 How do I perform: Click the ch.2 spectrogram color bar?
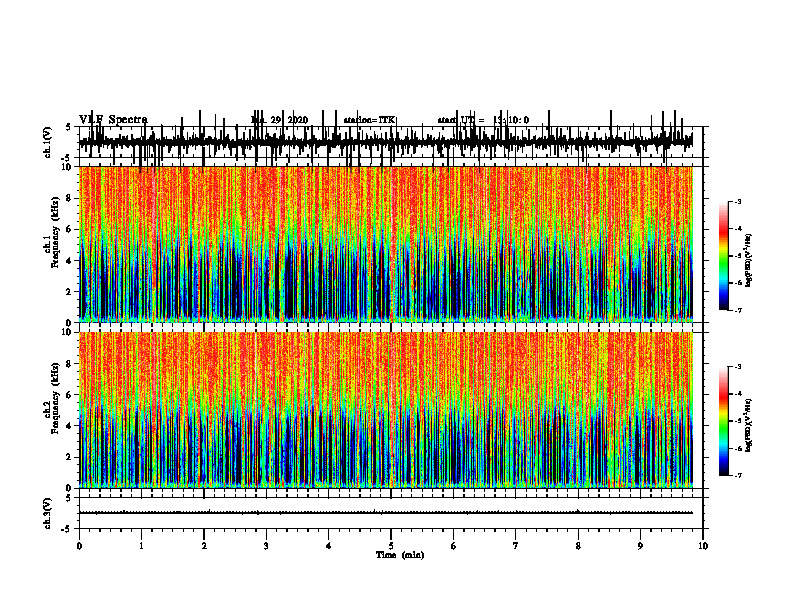pos(723,421)
